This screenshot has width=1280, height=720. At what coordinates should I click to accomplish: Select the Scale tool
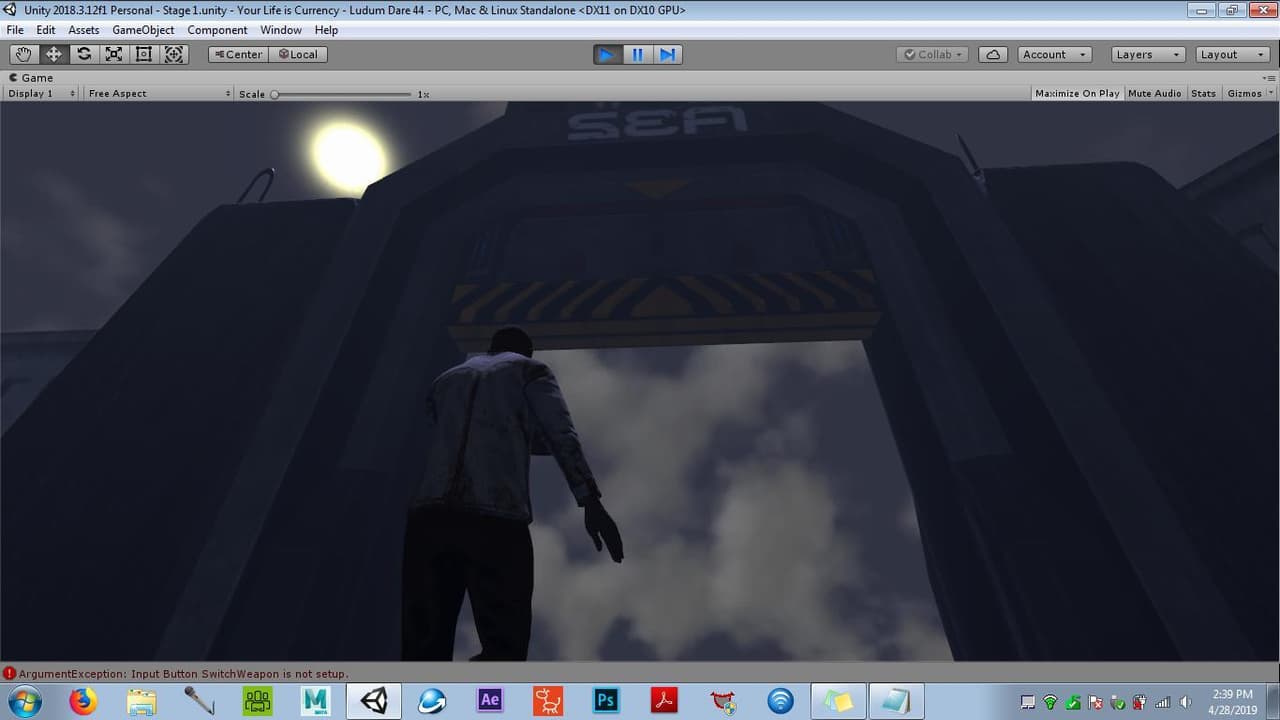point(114,54)
